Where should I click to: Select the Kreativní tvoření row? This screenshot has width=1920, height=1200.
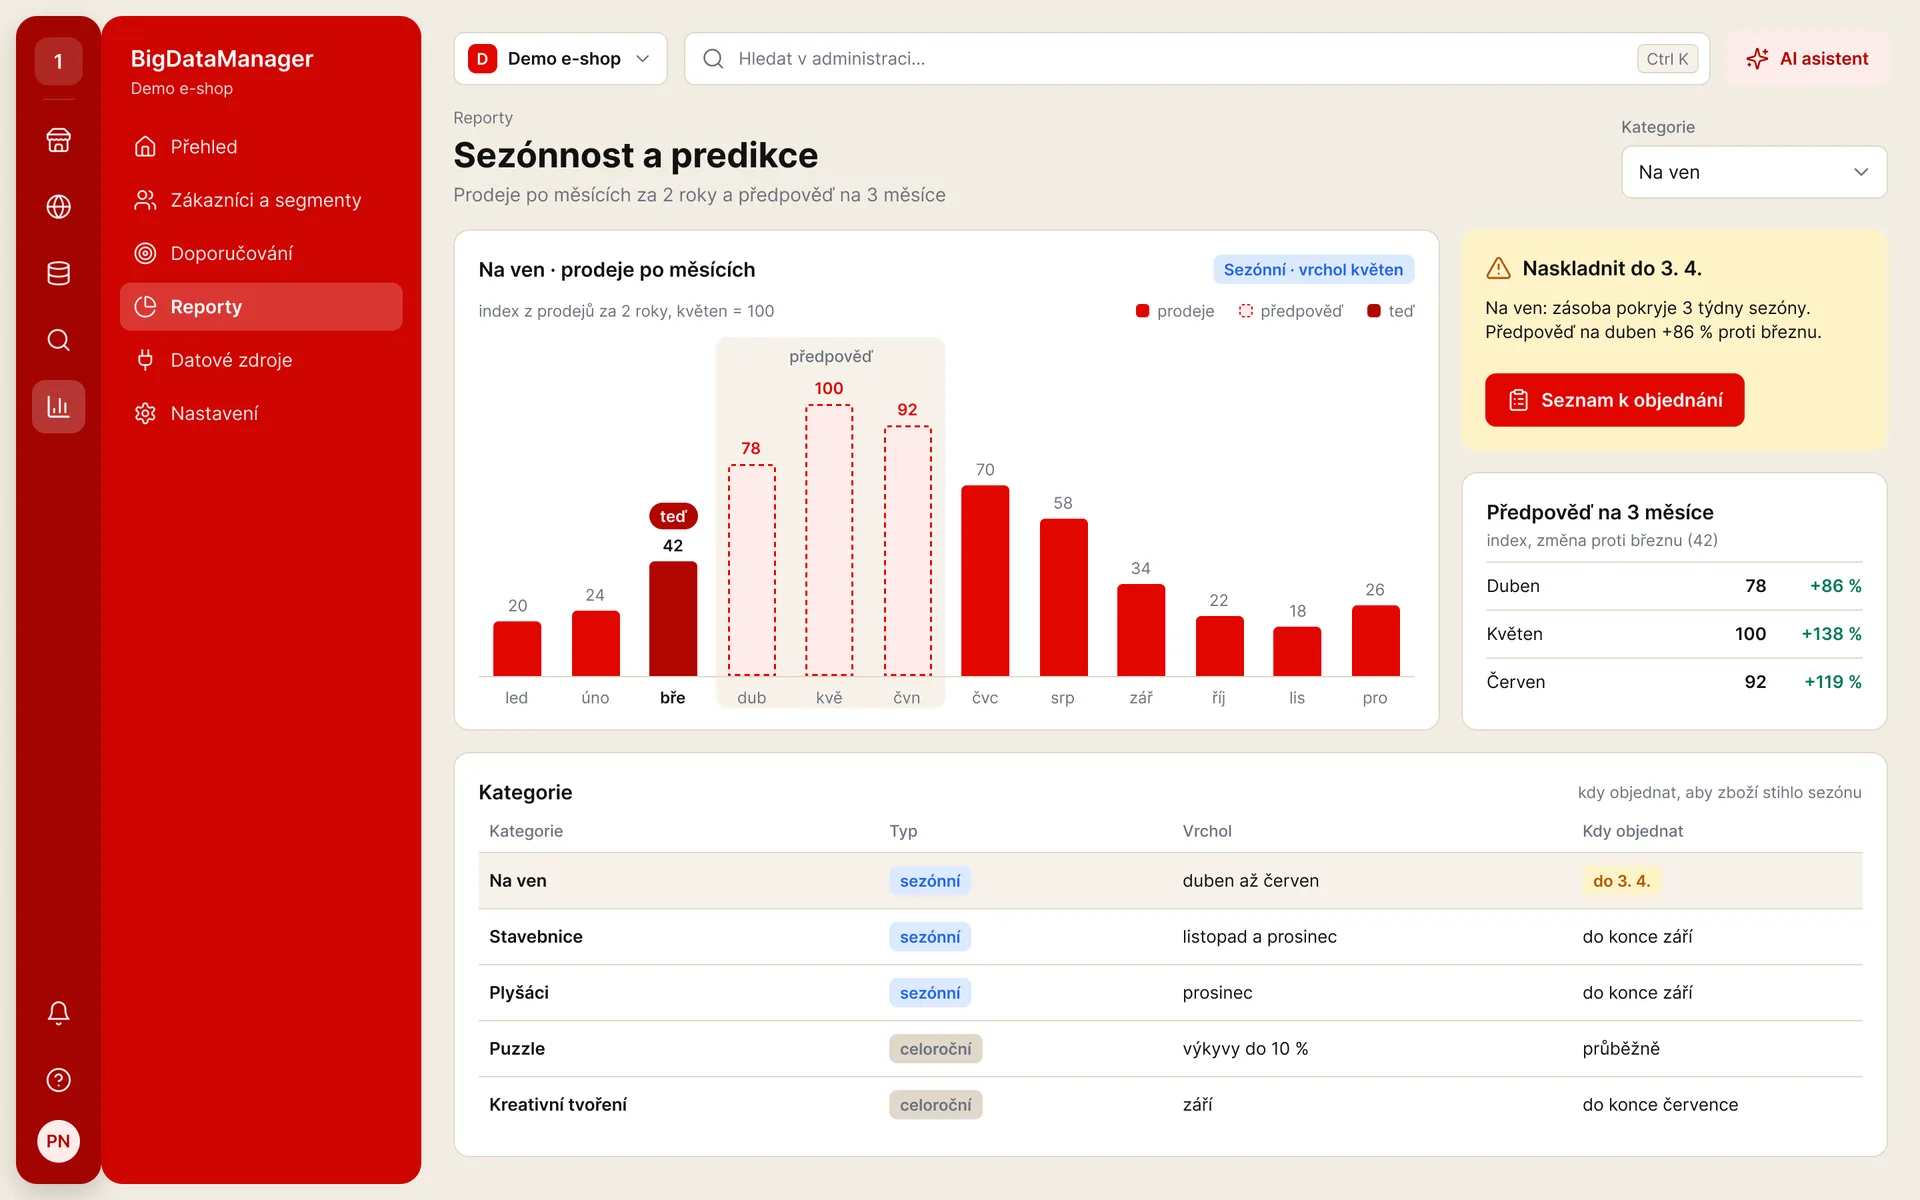(1170, 1105)
